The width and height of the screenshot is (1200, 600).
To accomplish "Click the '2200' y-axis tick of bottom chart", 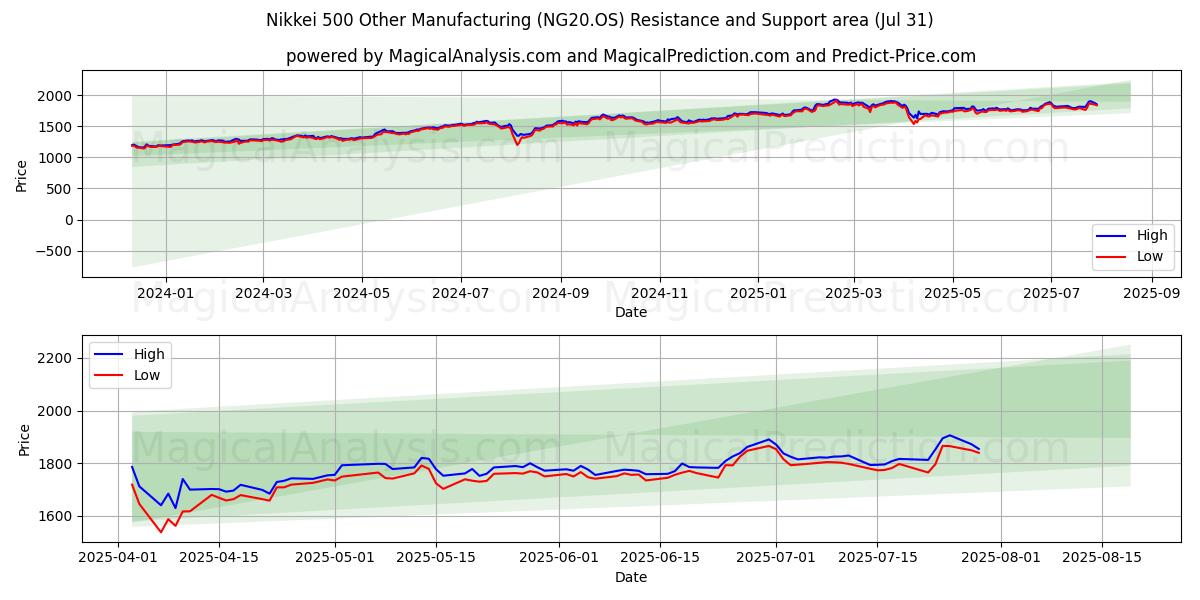I will point(57,359).
